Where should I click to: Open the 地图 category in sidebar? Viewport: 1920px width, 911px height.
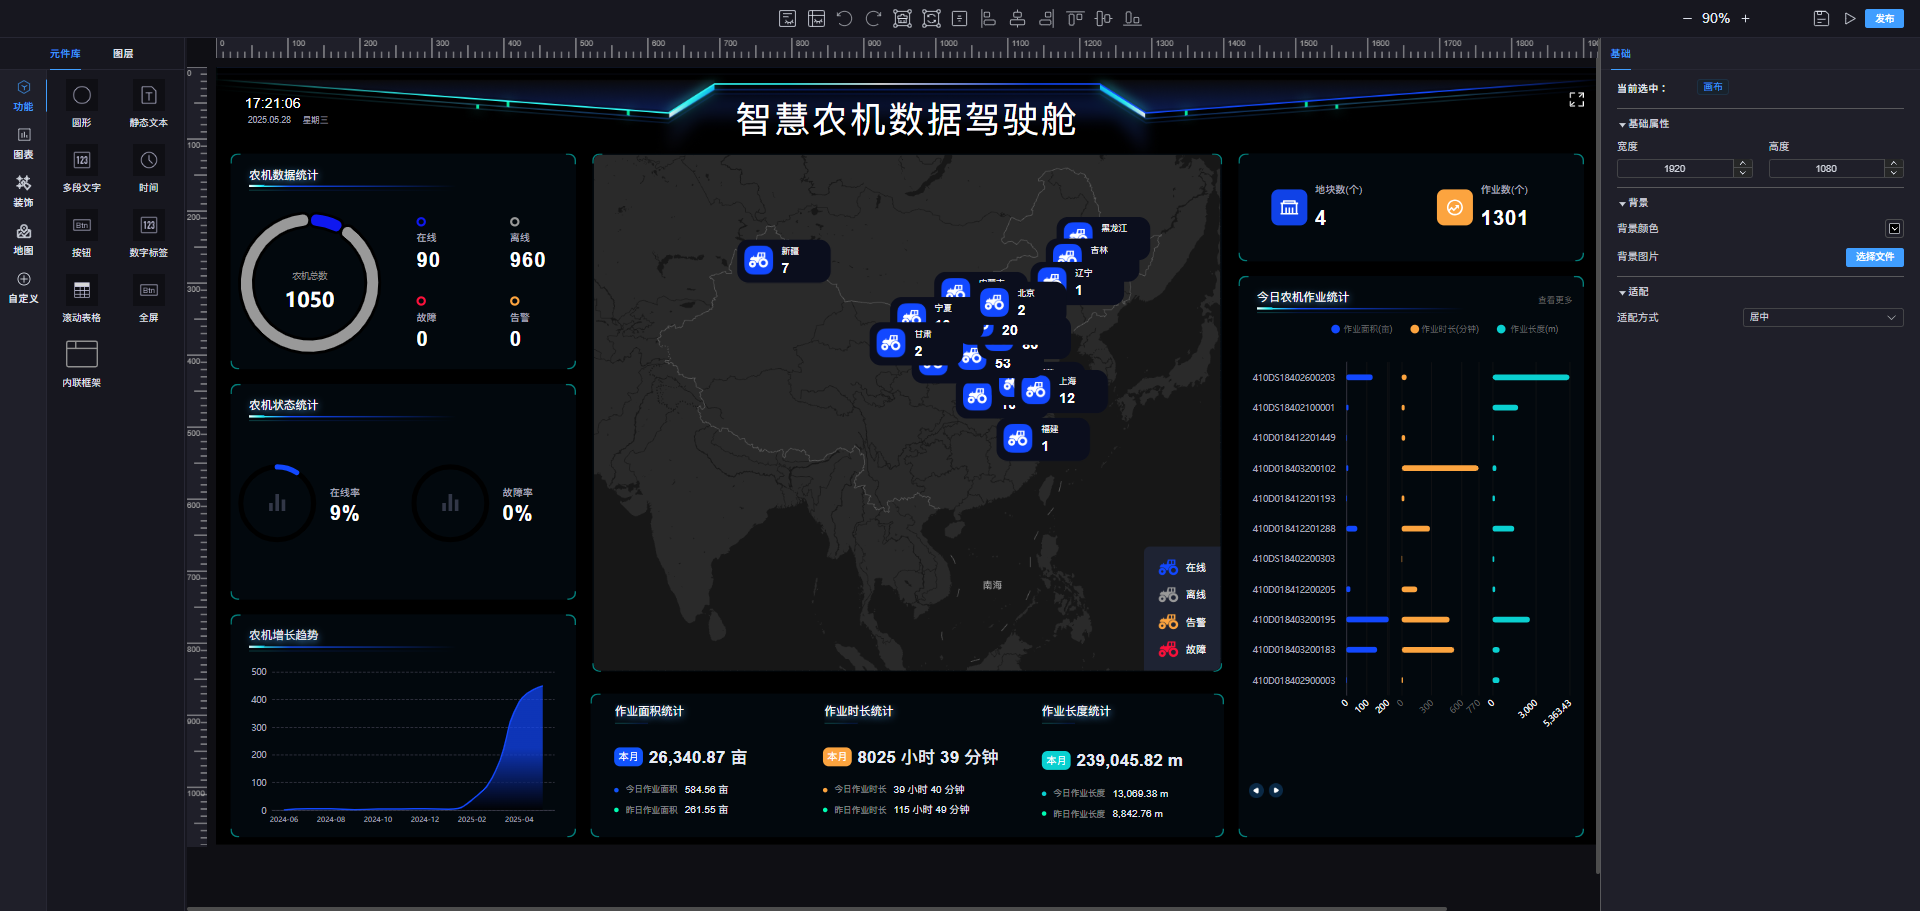pos(23,239)
